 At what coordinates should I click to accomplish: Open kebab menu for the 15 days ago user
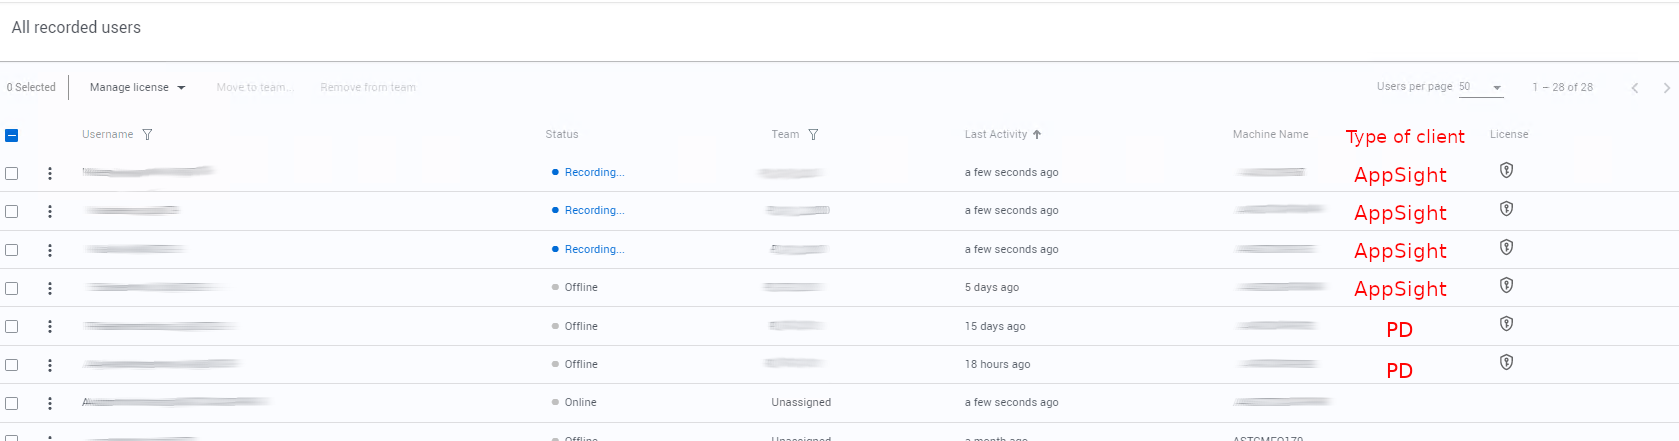(x=50, y=327)
